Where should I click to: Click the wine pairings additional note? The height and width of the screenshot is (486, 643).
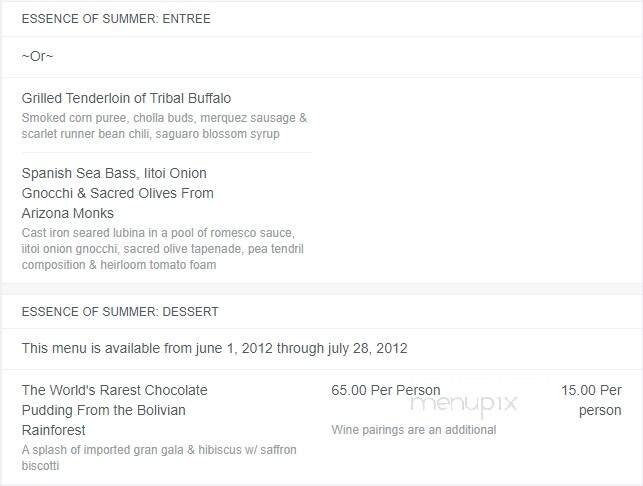[414, 430]
